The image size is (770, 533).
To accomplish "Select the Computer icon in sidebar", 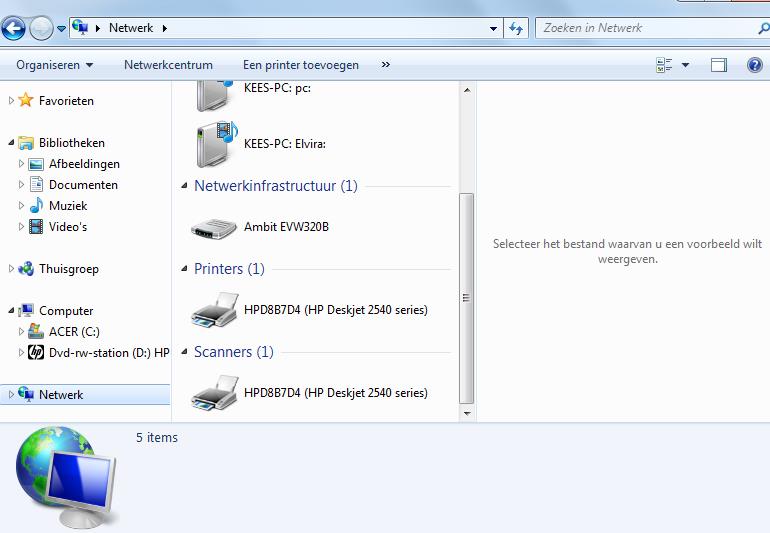I will [26, 310].
